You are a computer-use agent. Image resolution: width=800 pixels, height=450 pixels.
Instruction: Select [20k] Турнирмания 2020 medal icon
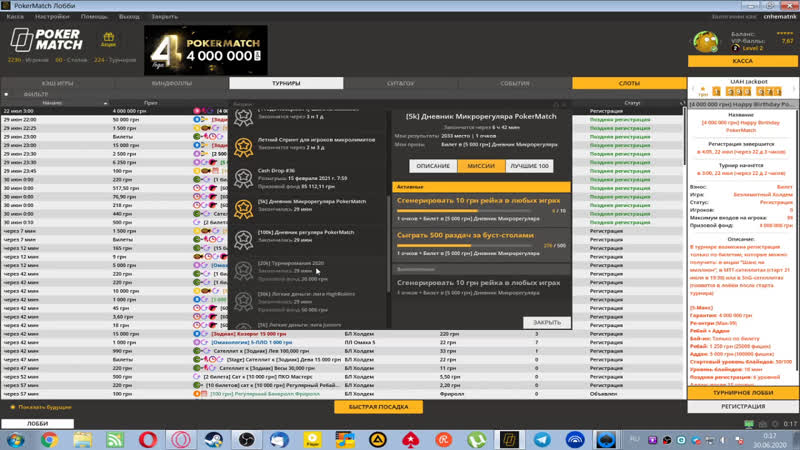click(x=243, y=271)
